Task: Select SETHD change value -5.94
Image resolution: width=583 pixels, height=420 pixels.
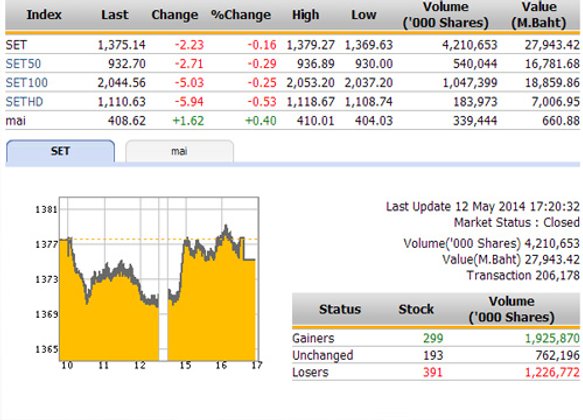Action: [x=190, y=101]
